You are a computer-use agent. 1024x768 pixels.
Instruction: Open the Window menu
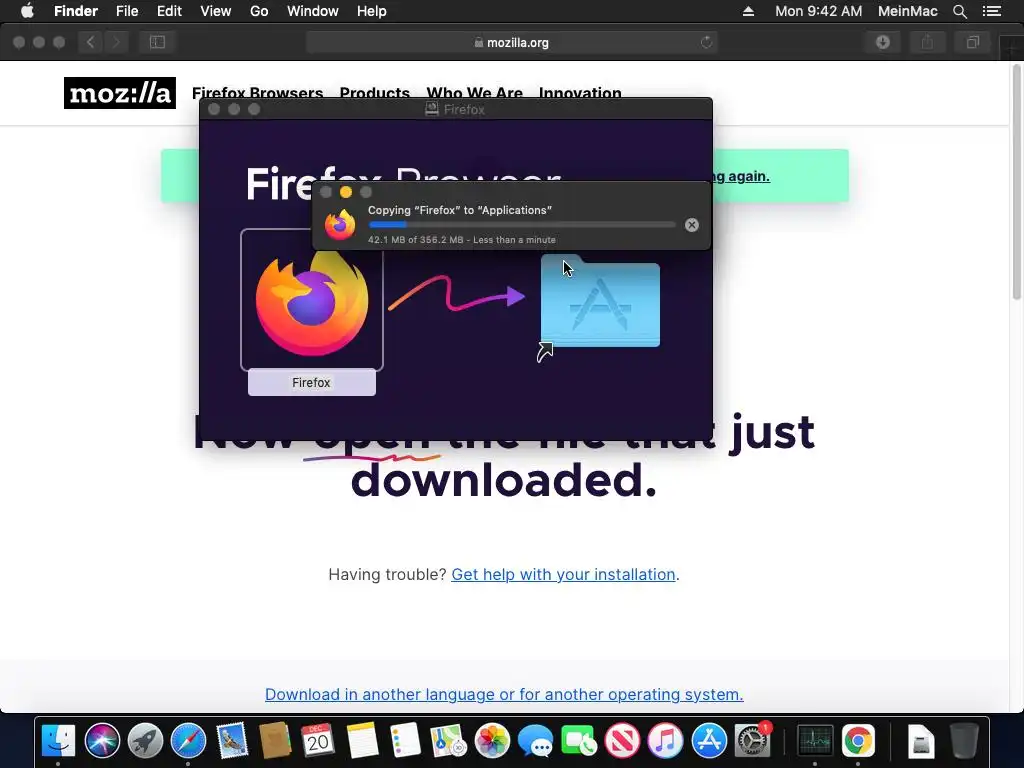point(313,11)
